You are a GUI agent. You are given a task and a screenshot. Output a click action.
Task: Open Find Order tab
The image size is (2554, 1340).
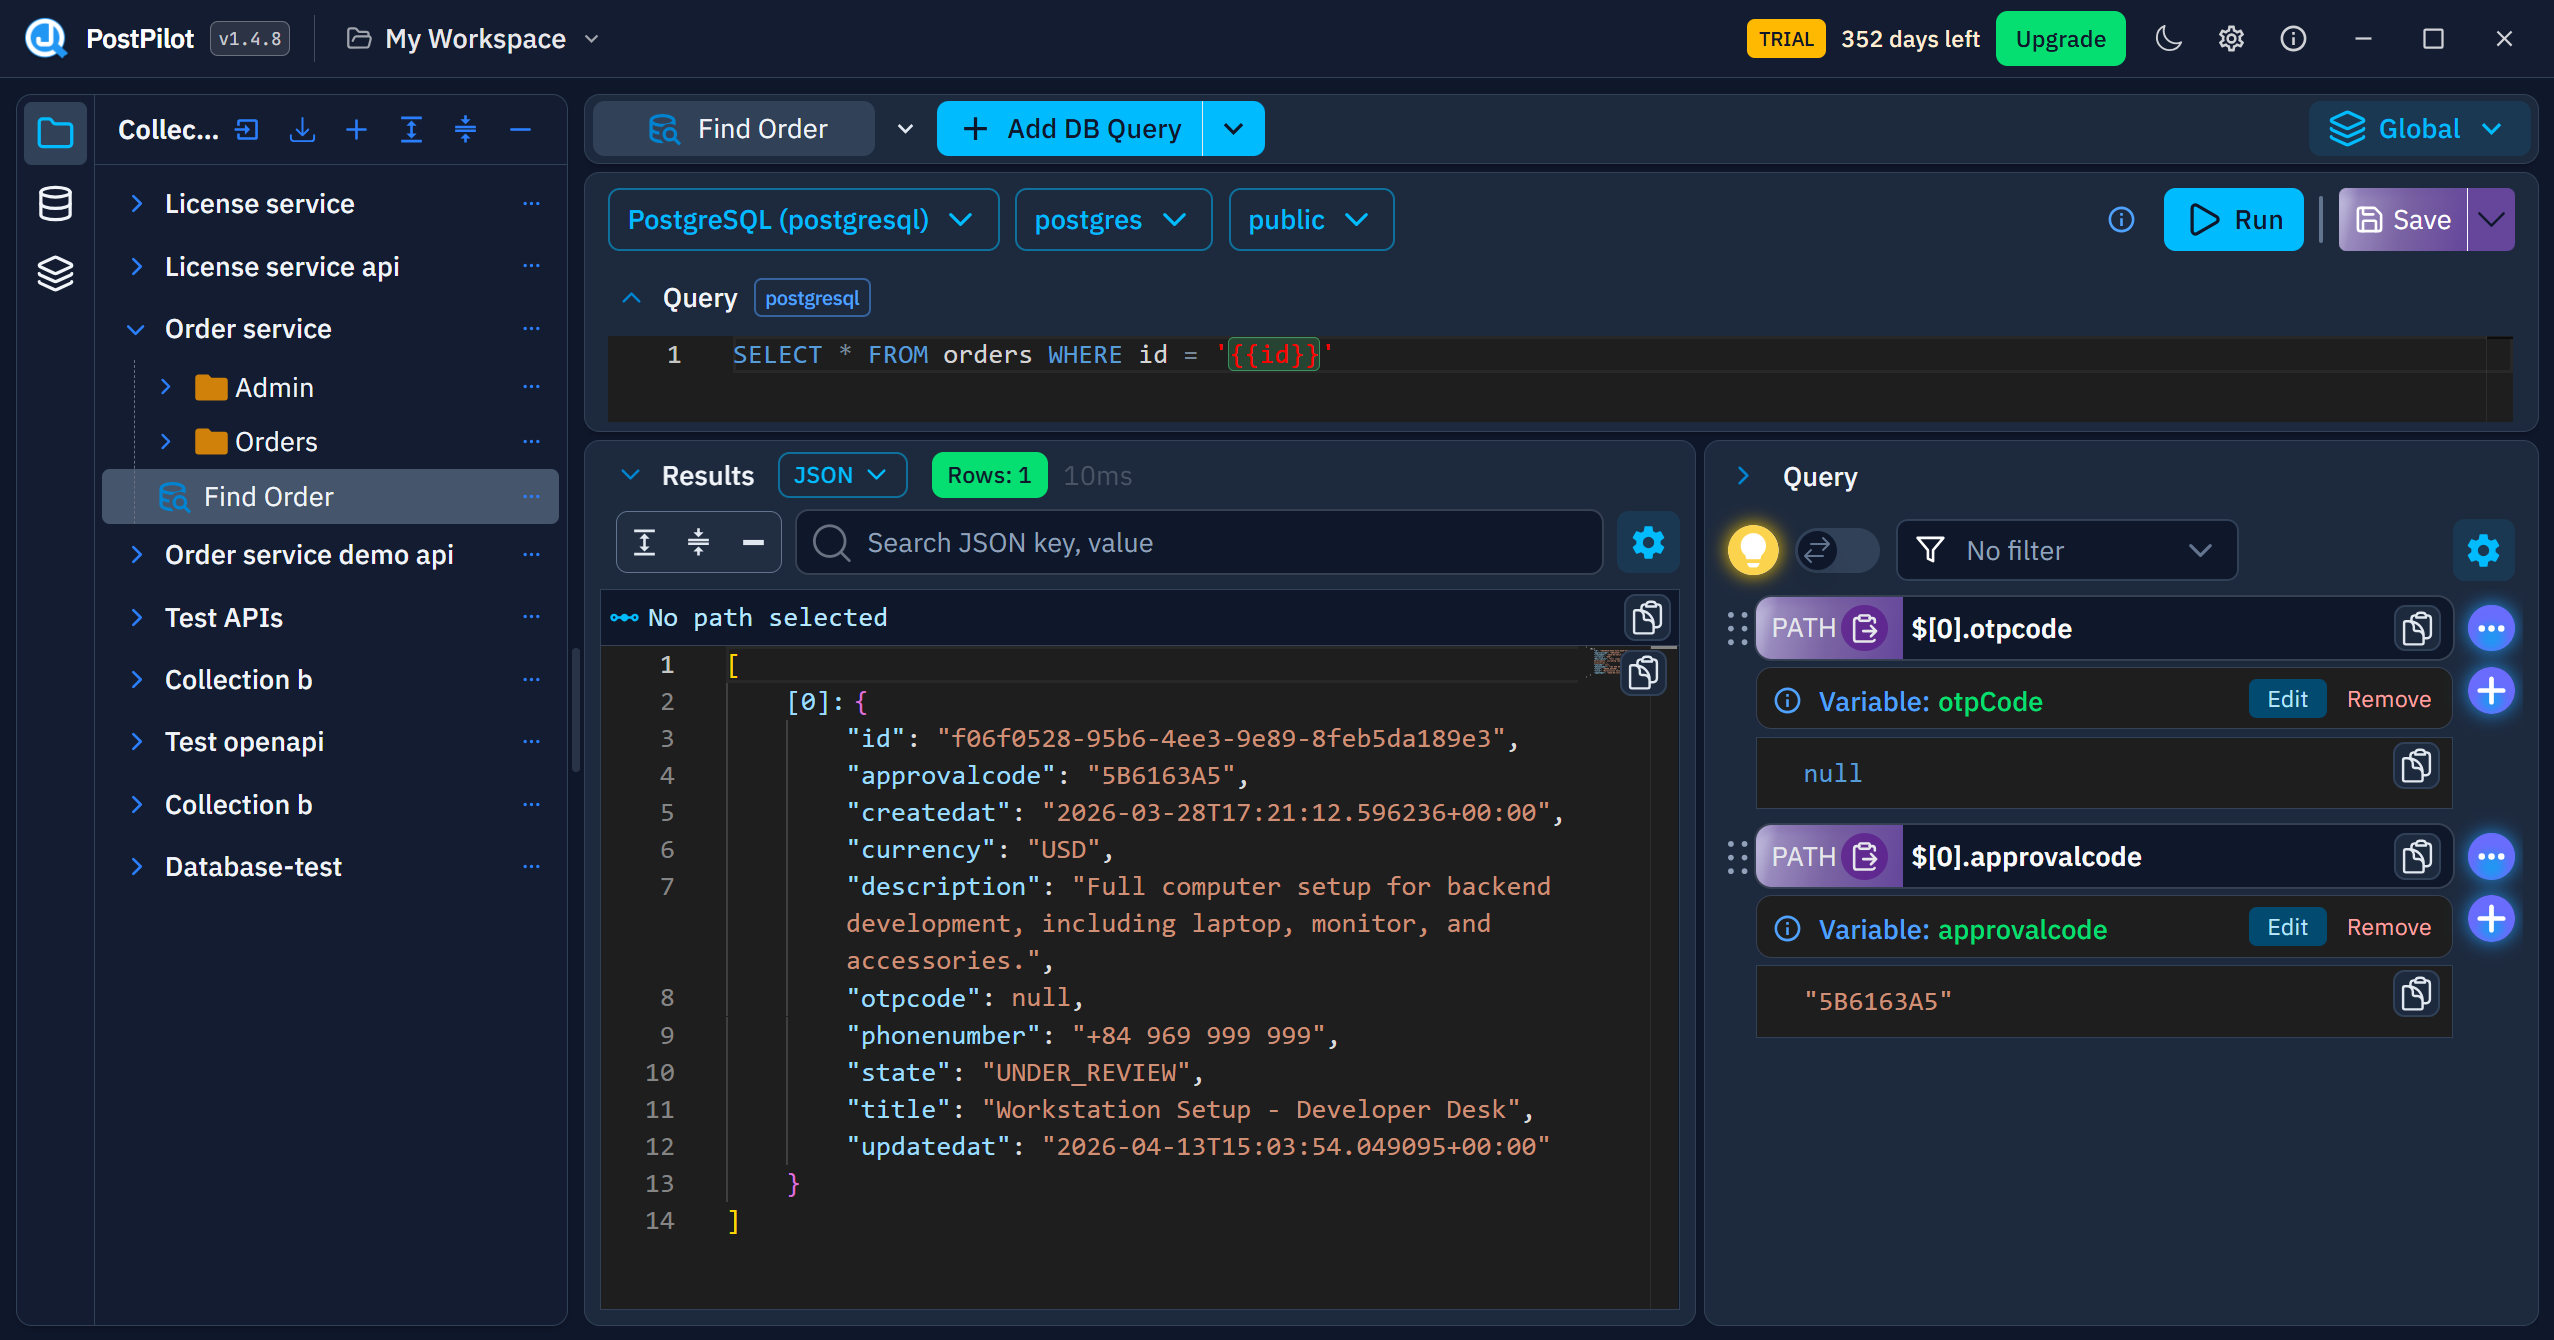pyautogui.click(x=735, y=129)
